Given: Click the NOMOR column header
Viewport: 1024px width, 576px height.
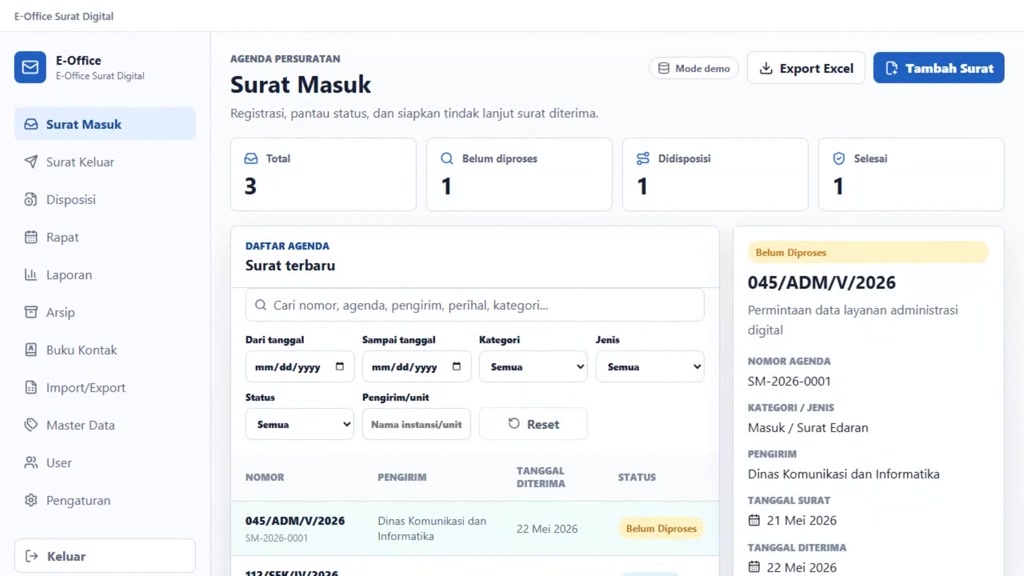Looking at the screenshot, I should (264, 477).
